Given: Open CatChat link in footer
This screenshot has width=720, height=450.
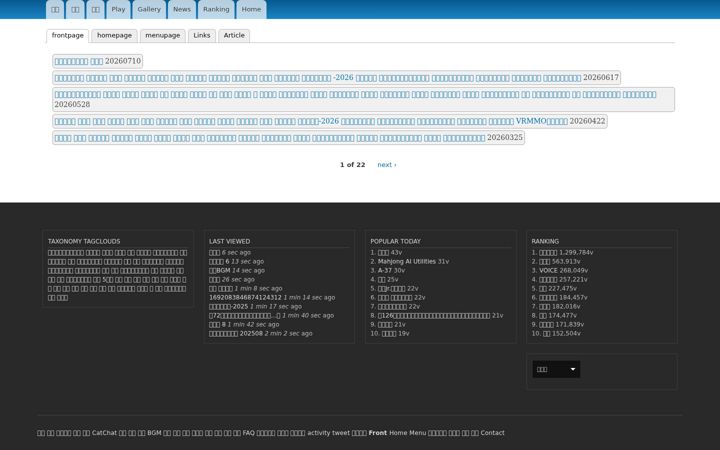Looking at the screenshot, I should click(104, 433).
